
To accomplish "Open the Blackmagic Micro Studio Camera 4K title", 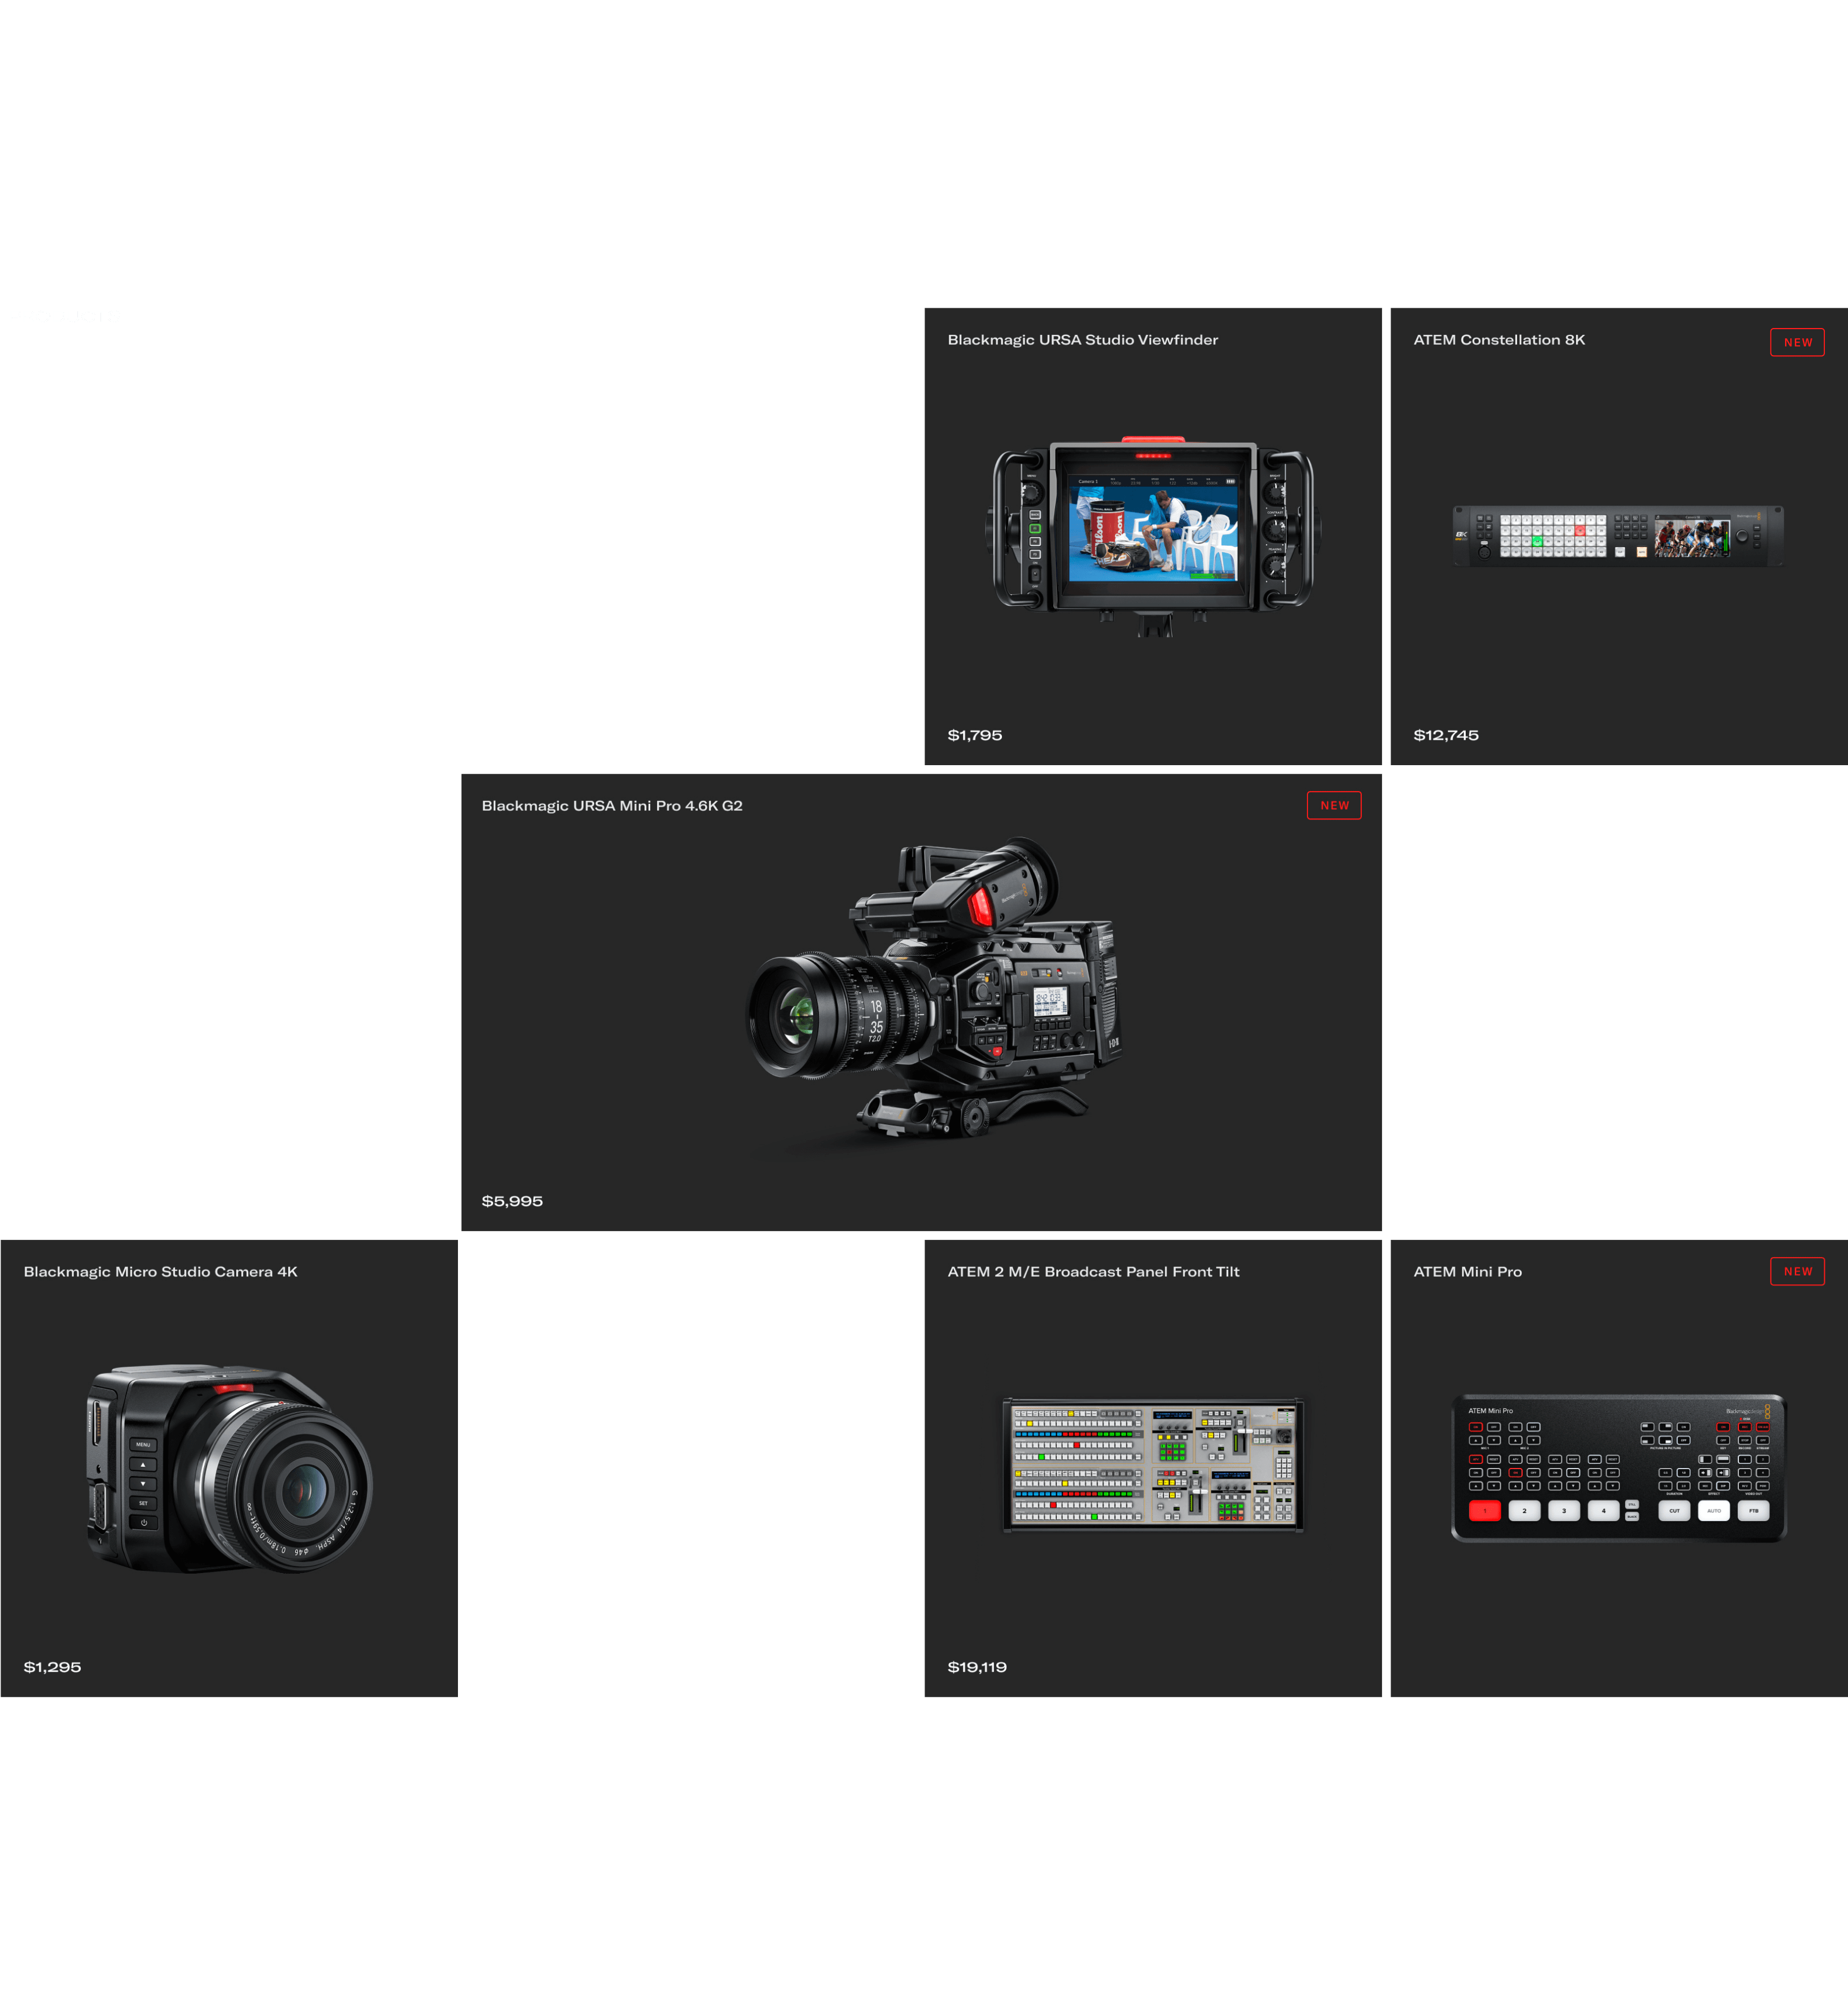I will tap(160, 1272).
